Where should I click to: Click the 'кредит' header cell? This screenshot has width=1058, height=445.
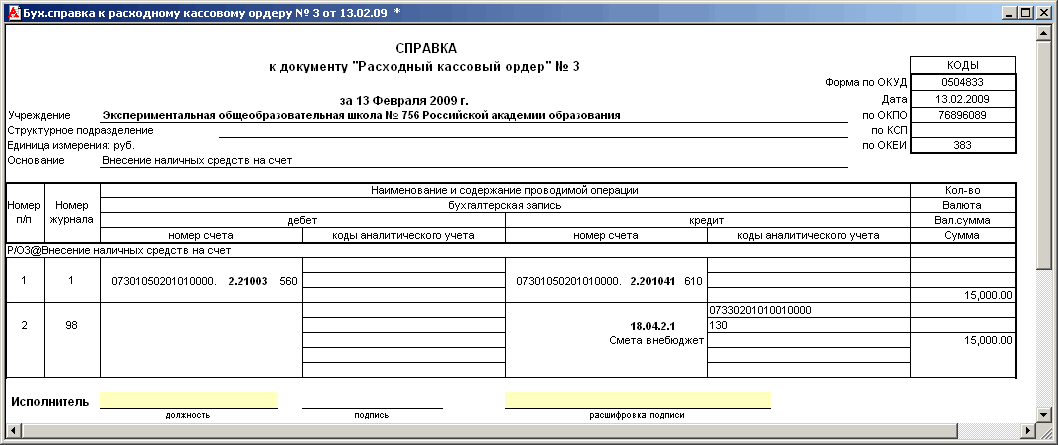tap(708, 220)
